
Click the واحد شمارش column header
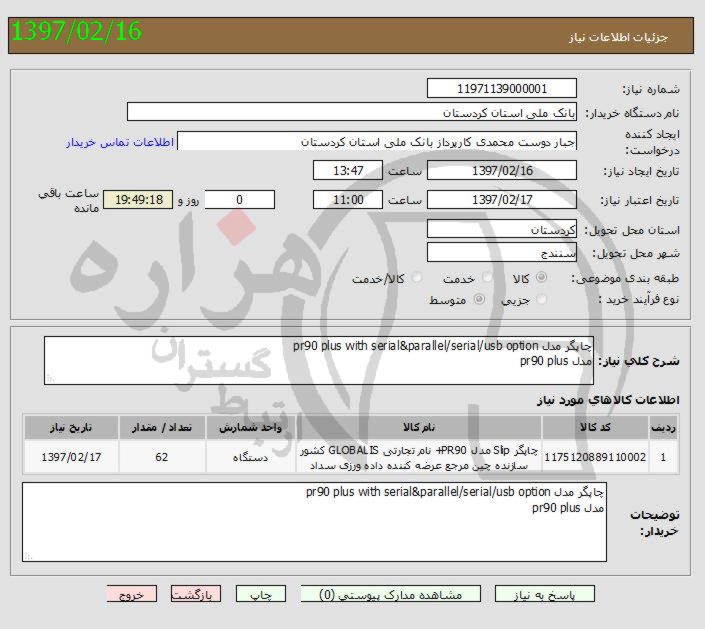(x=250, y=427)
